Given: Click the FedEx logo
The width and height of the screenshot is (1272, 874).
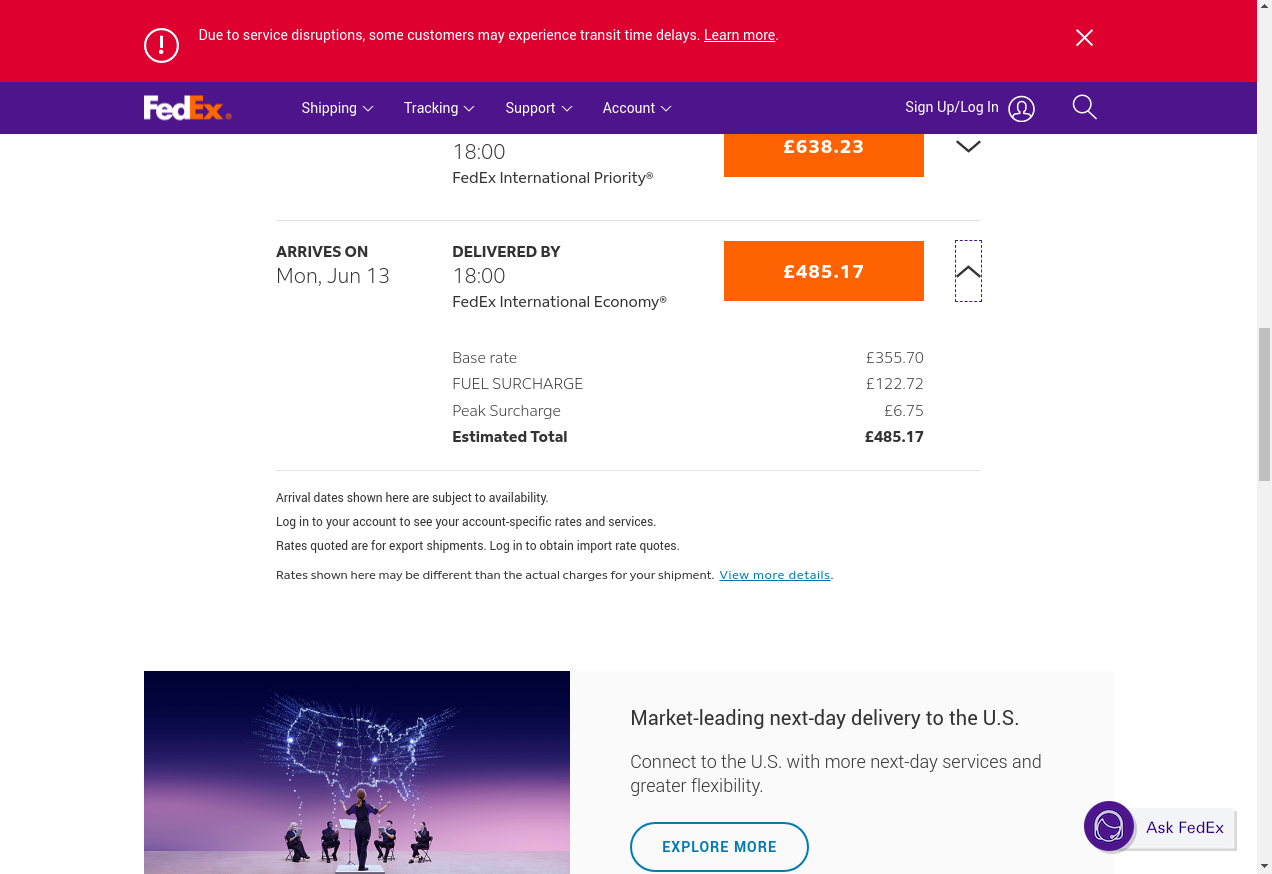Looking at the screenshot, I should coord(187,108).
